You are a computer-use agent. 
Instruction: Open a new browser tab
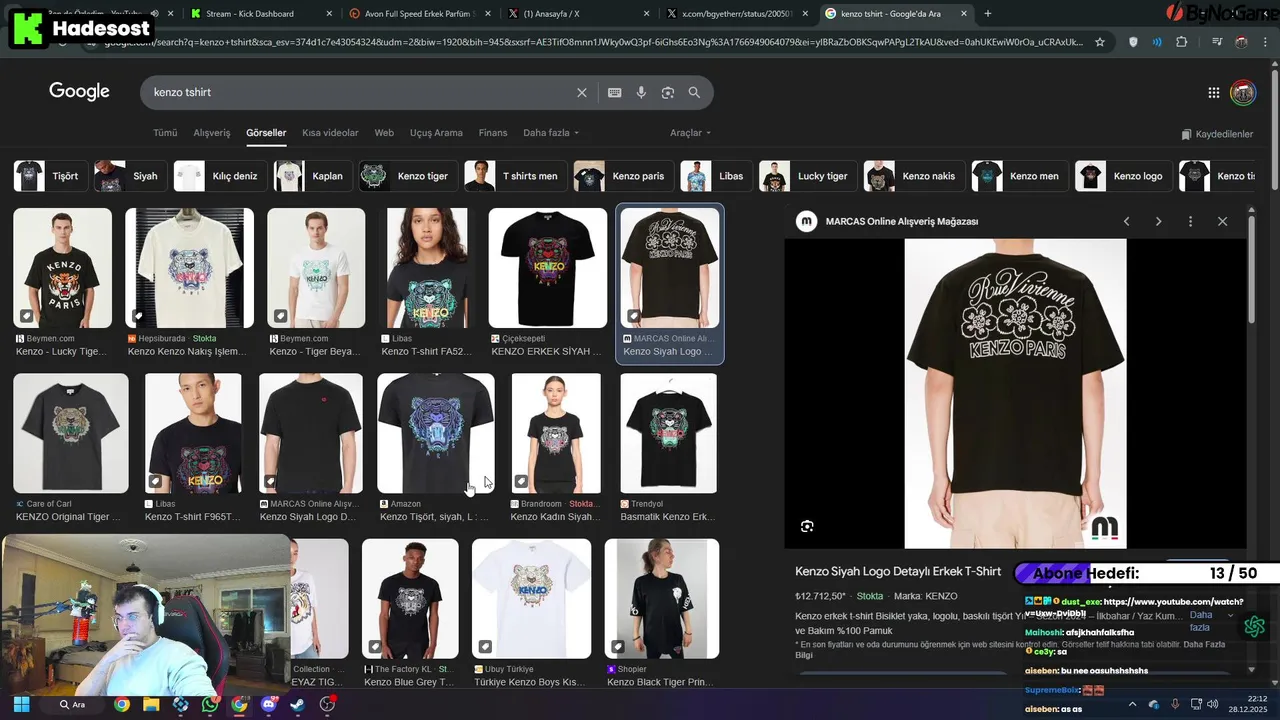pos(988,13)
